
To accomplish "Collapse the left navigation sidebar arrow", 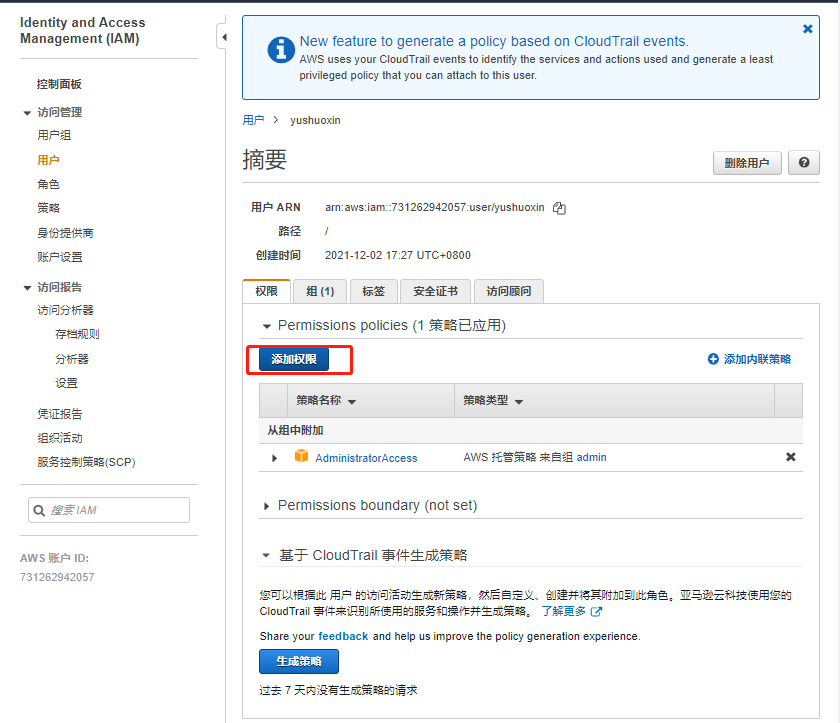I will (x=224, y=37).
